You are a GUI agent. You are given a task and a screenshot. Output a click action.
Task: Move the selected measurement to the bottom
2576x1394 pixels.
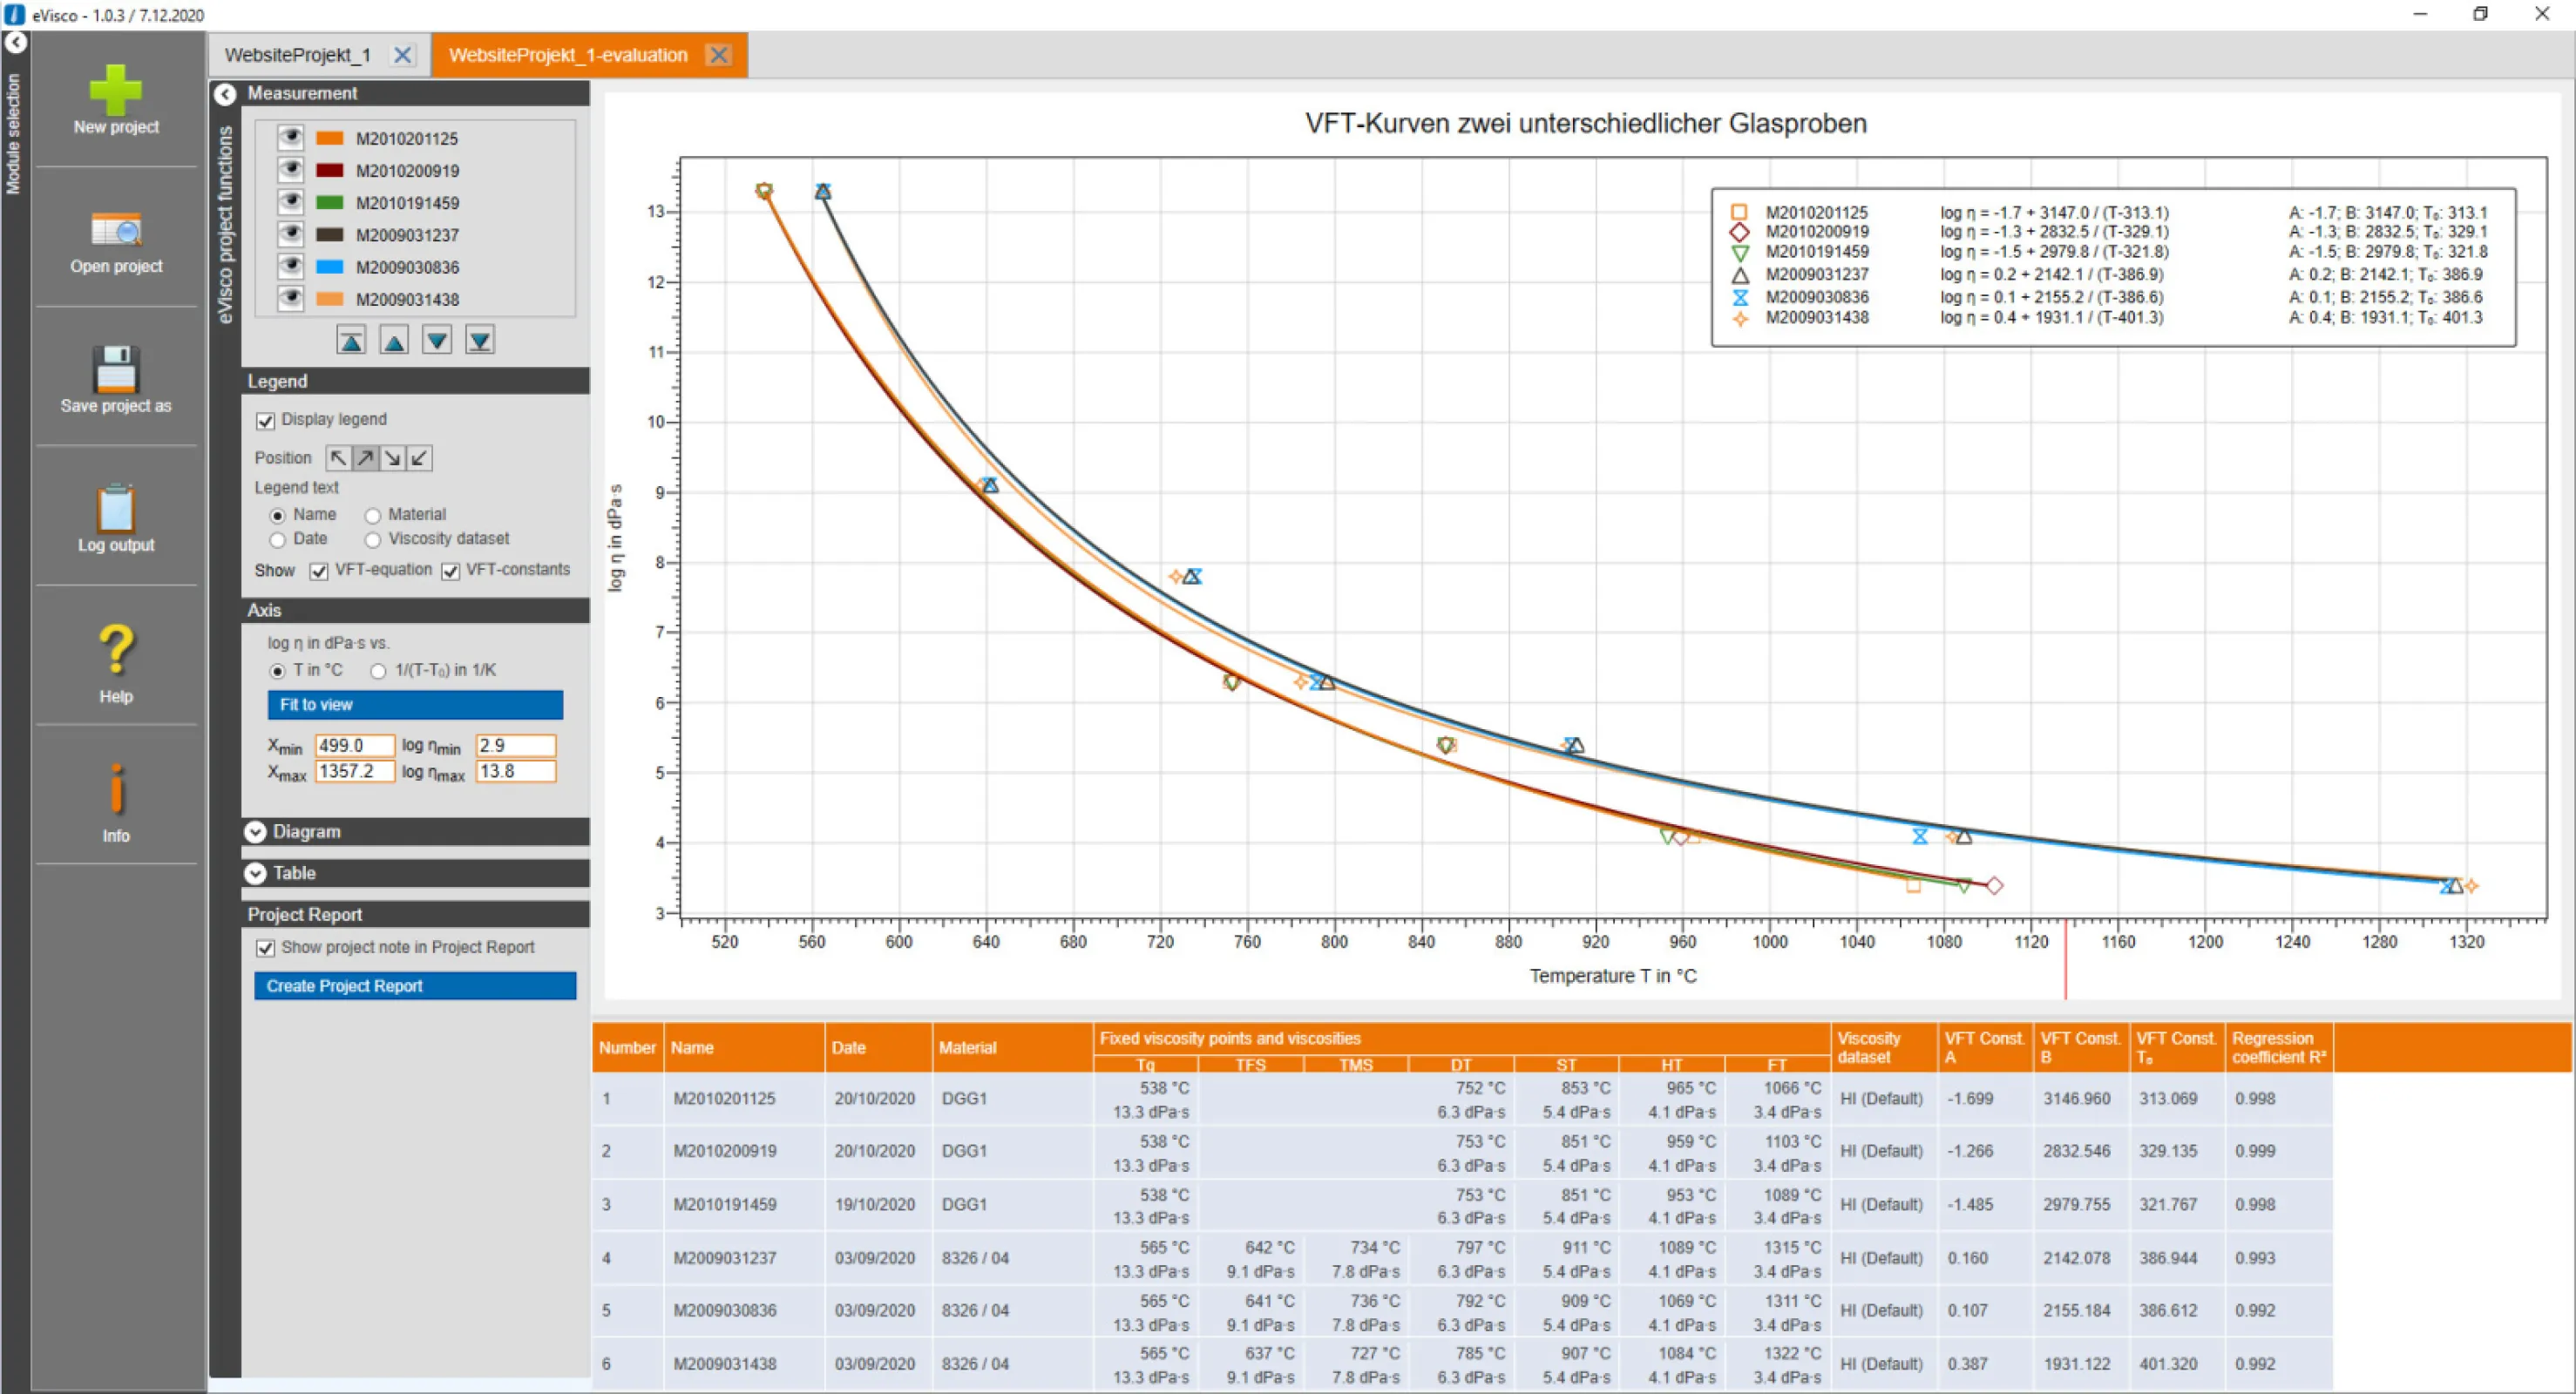pyautogui.click(x=480, y=341)
